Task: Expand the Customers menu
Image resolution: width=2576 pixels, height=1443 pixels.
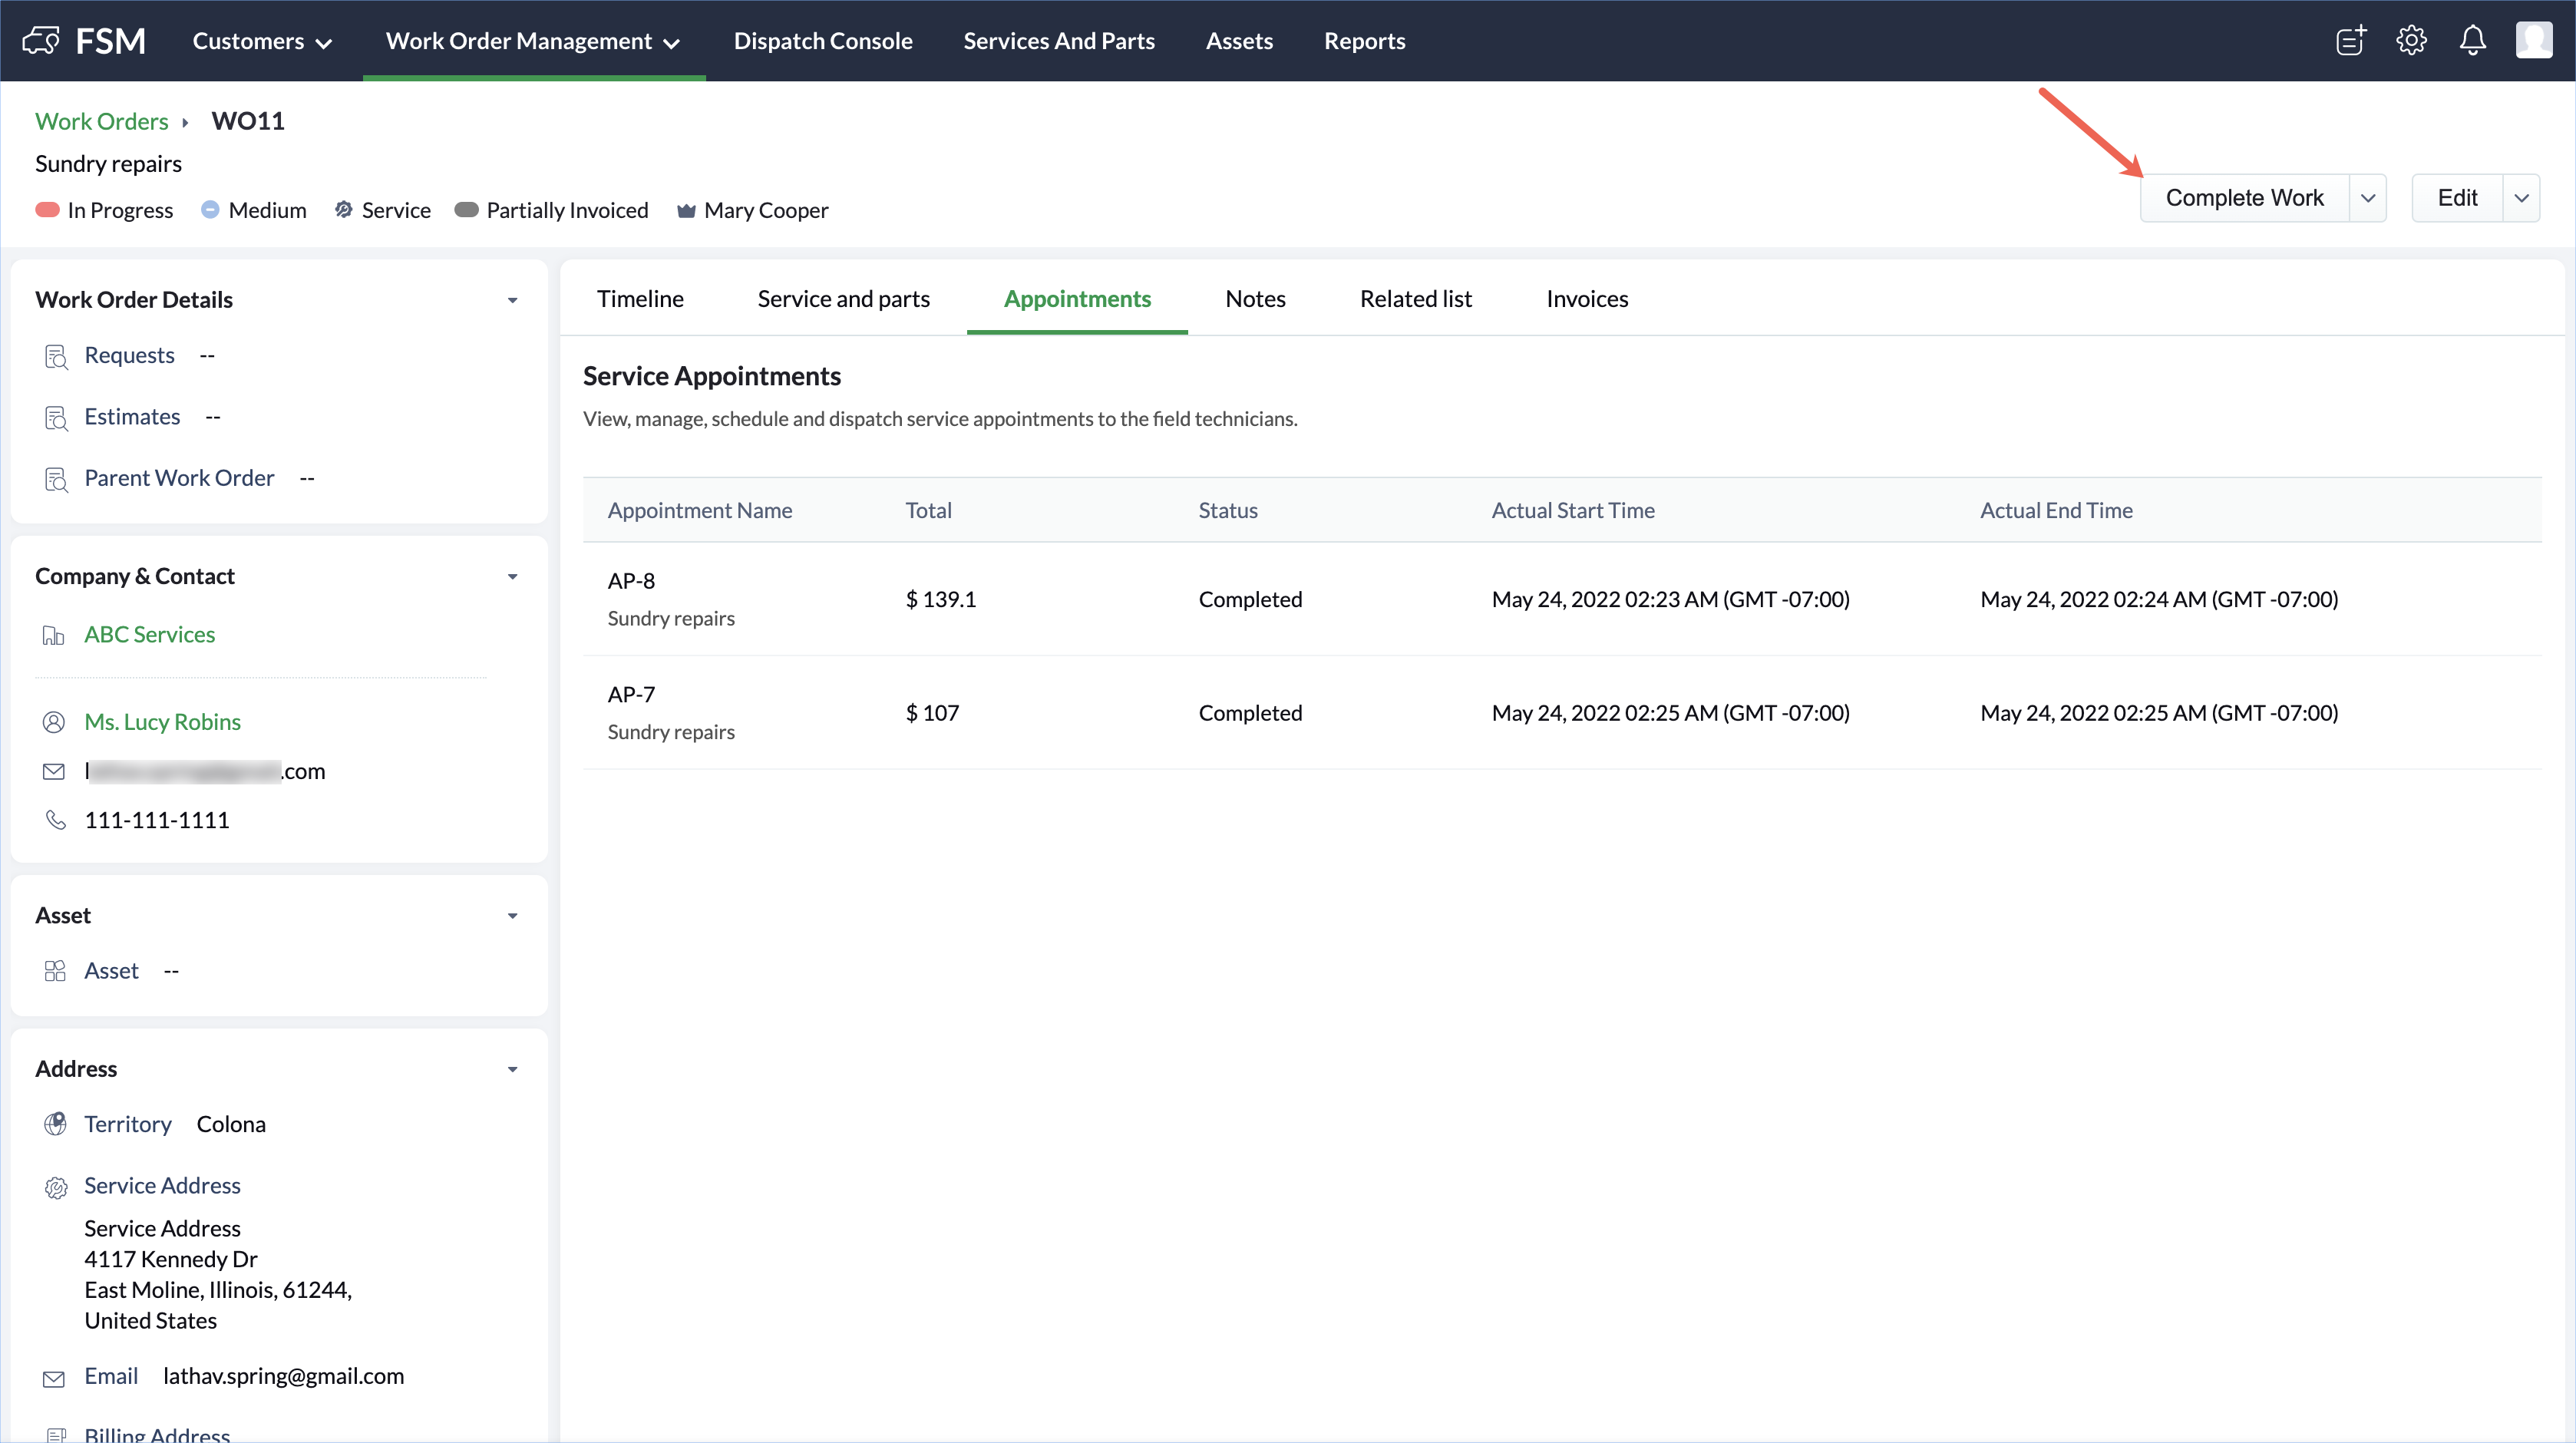Action: 262,41
